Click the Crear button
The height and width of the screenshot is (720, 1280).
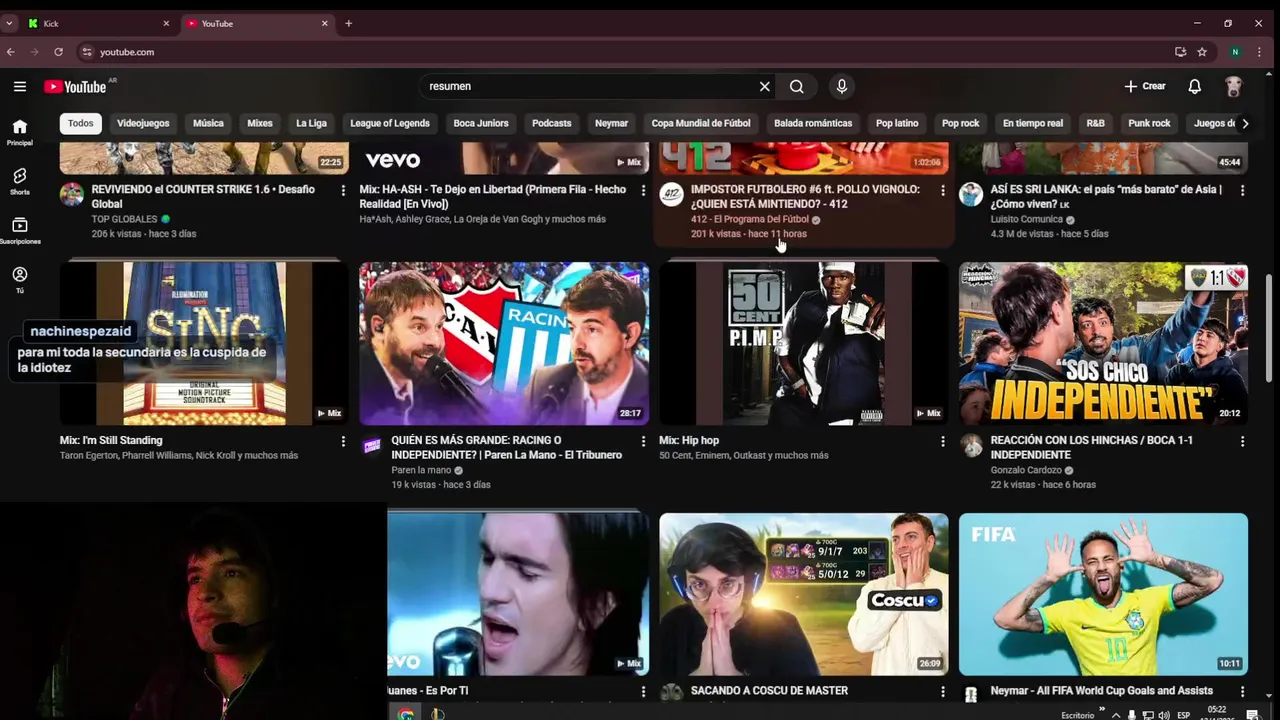pyautogui.click(x=1145, y=86)
